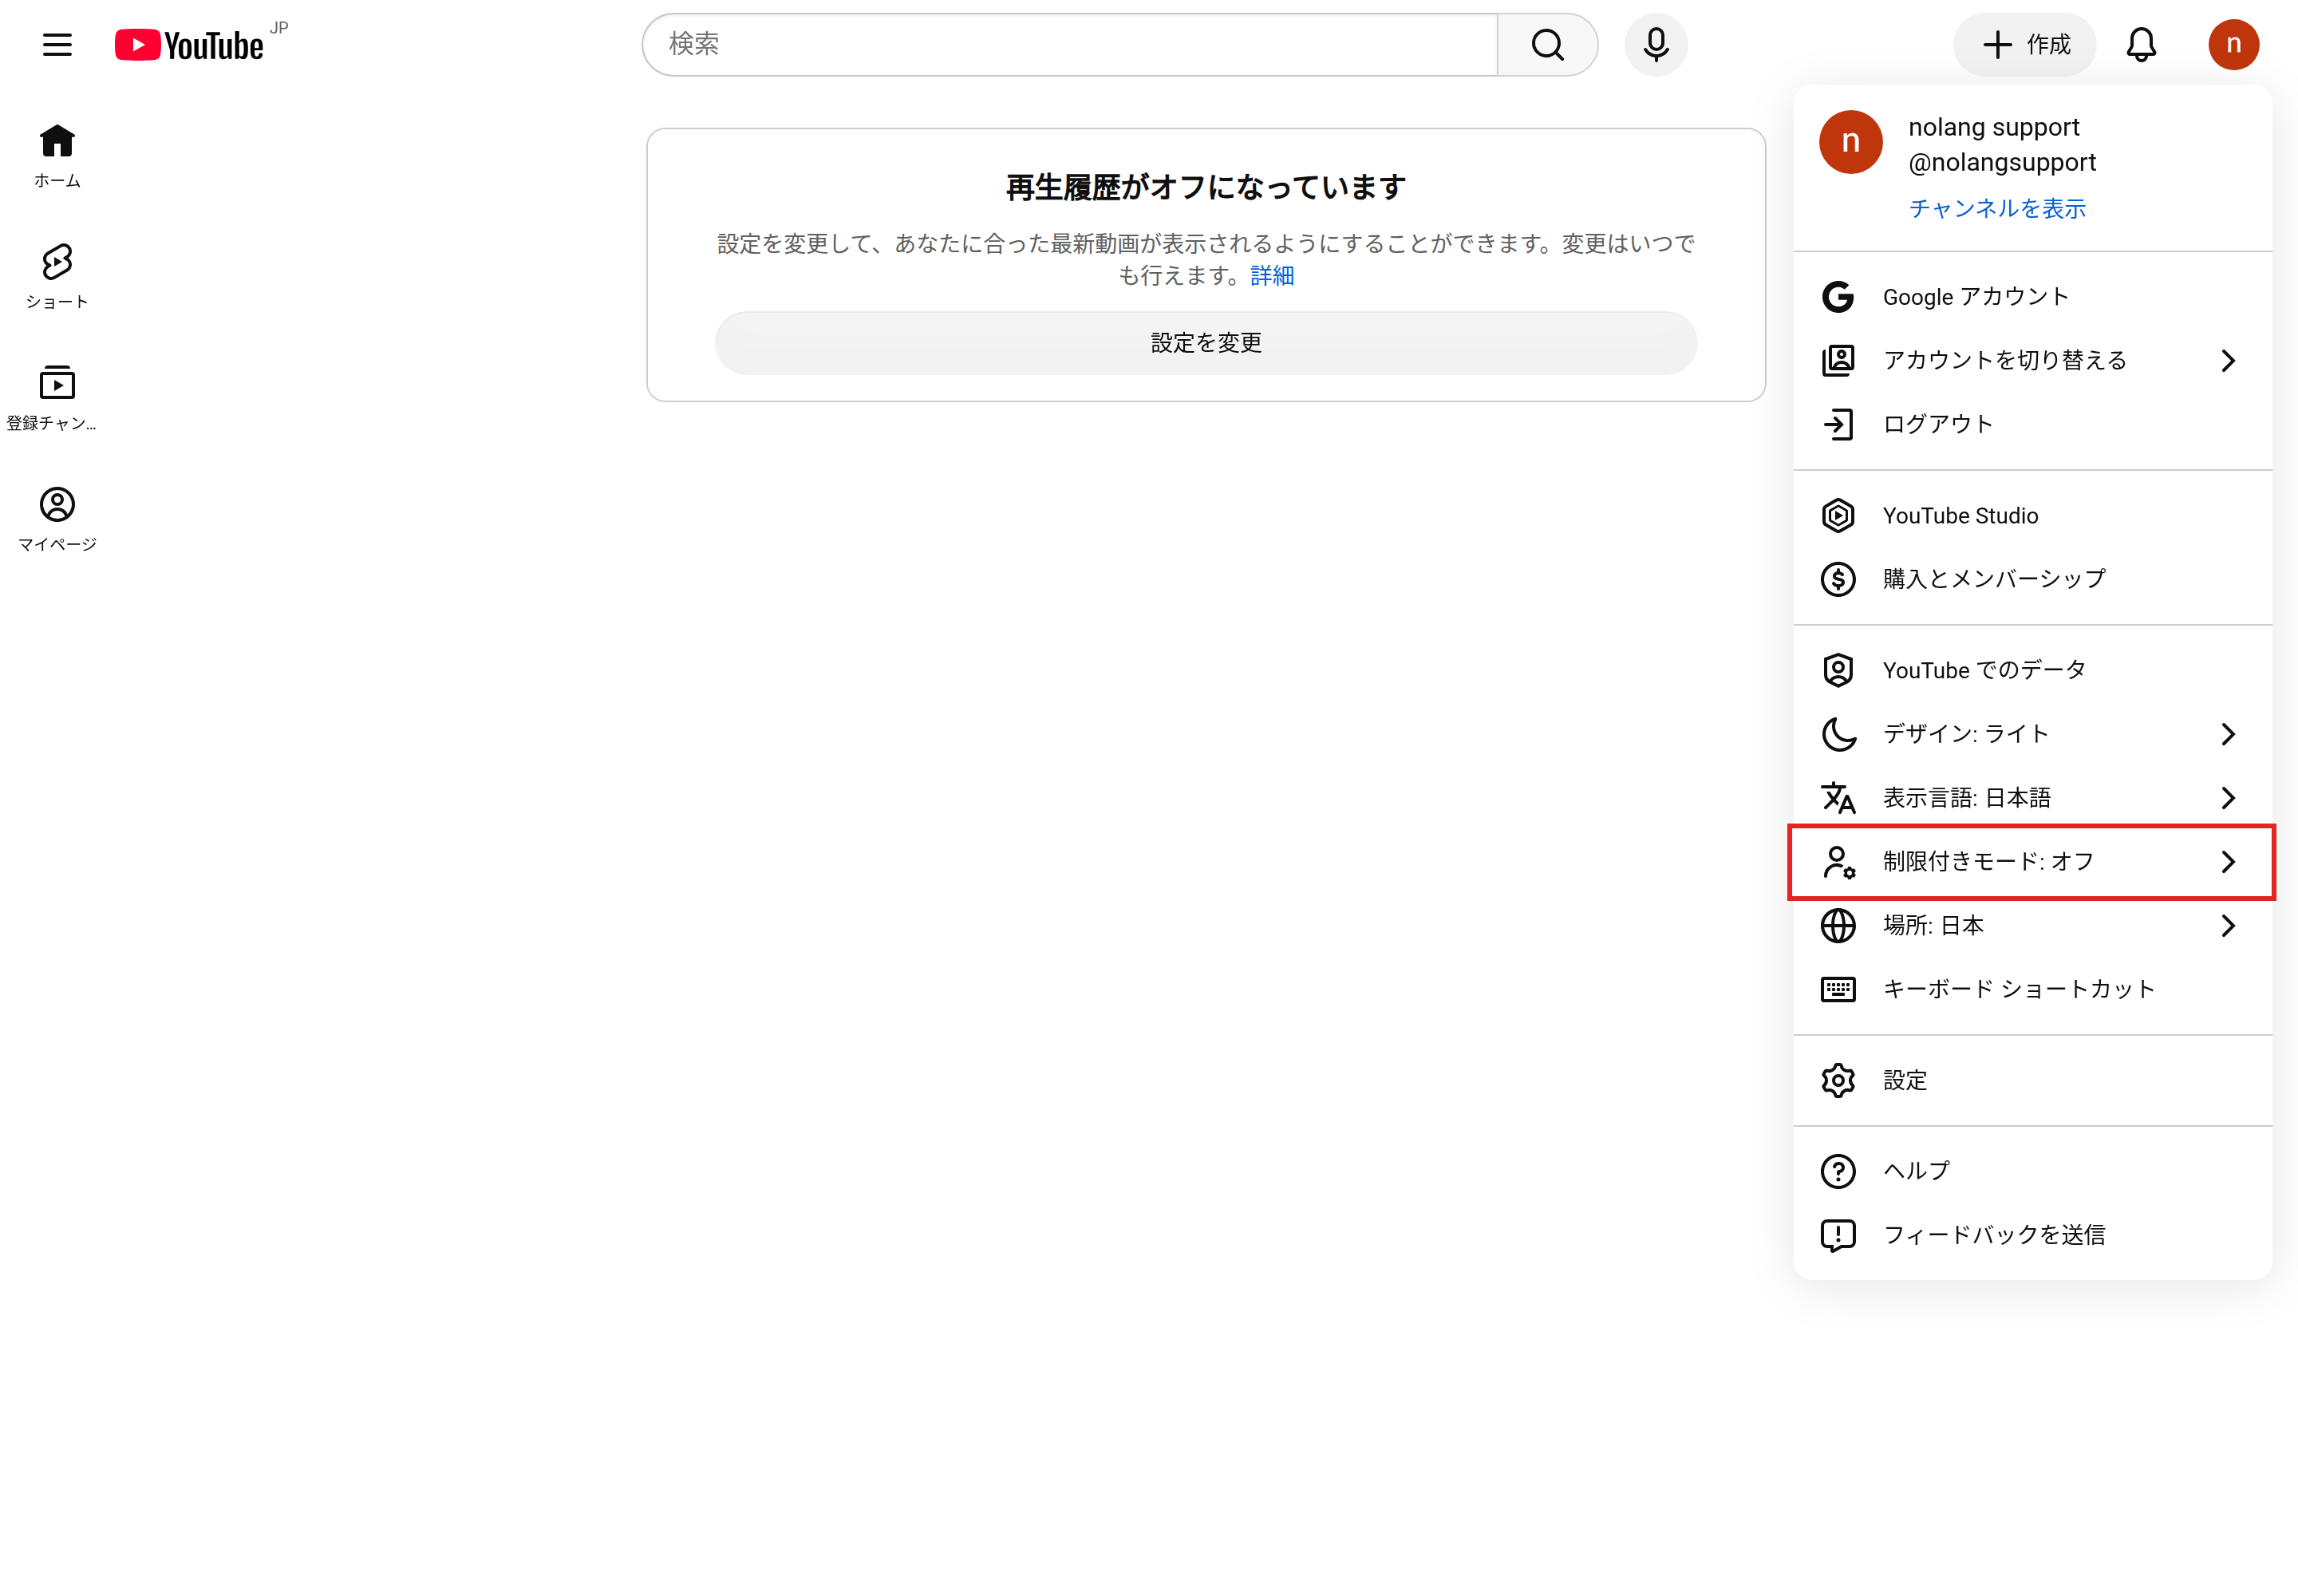This screenshot has width=2298, height=1596.
Task: Click the Google アカウント G icon
Action: (x=1837, y=297)
